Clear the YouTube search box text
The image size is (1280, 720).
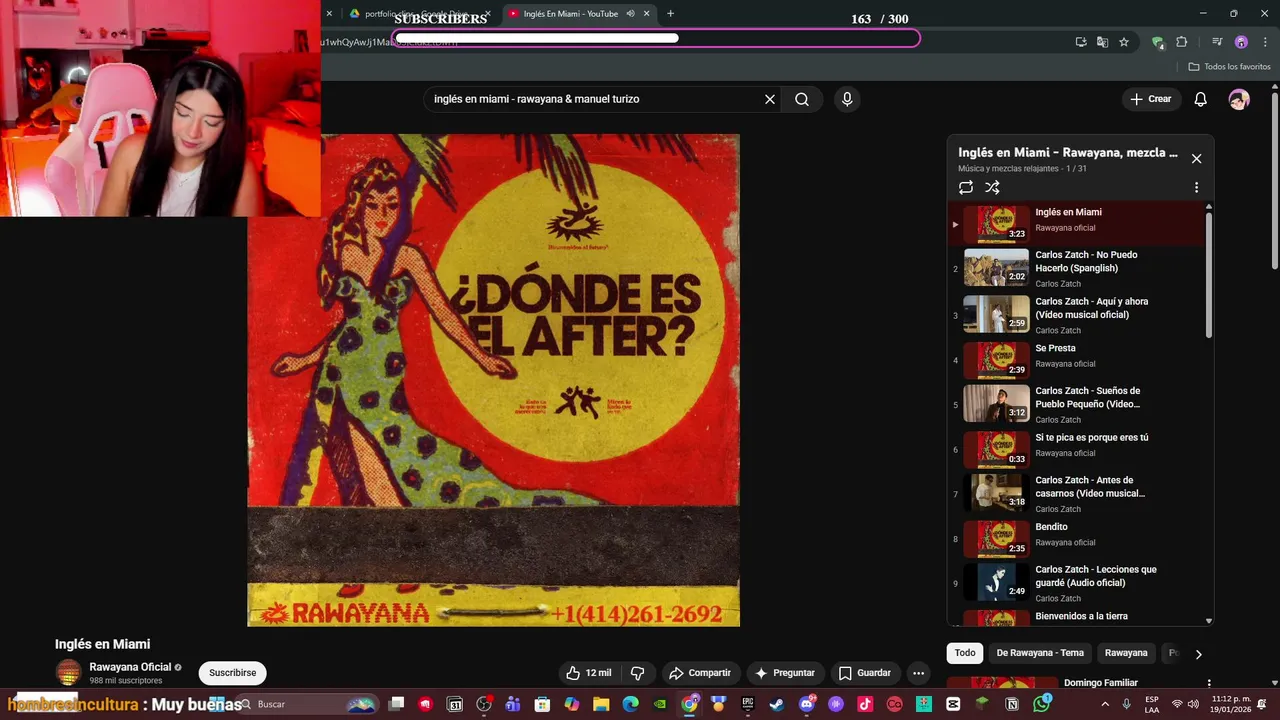tap(770, 99)
